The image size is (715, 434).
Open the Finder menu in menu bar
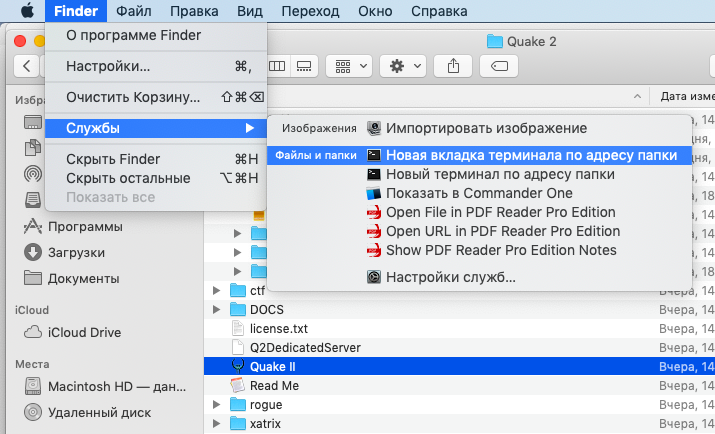click(76, 11)
